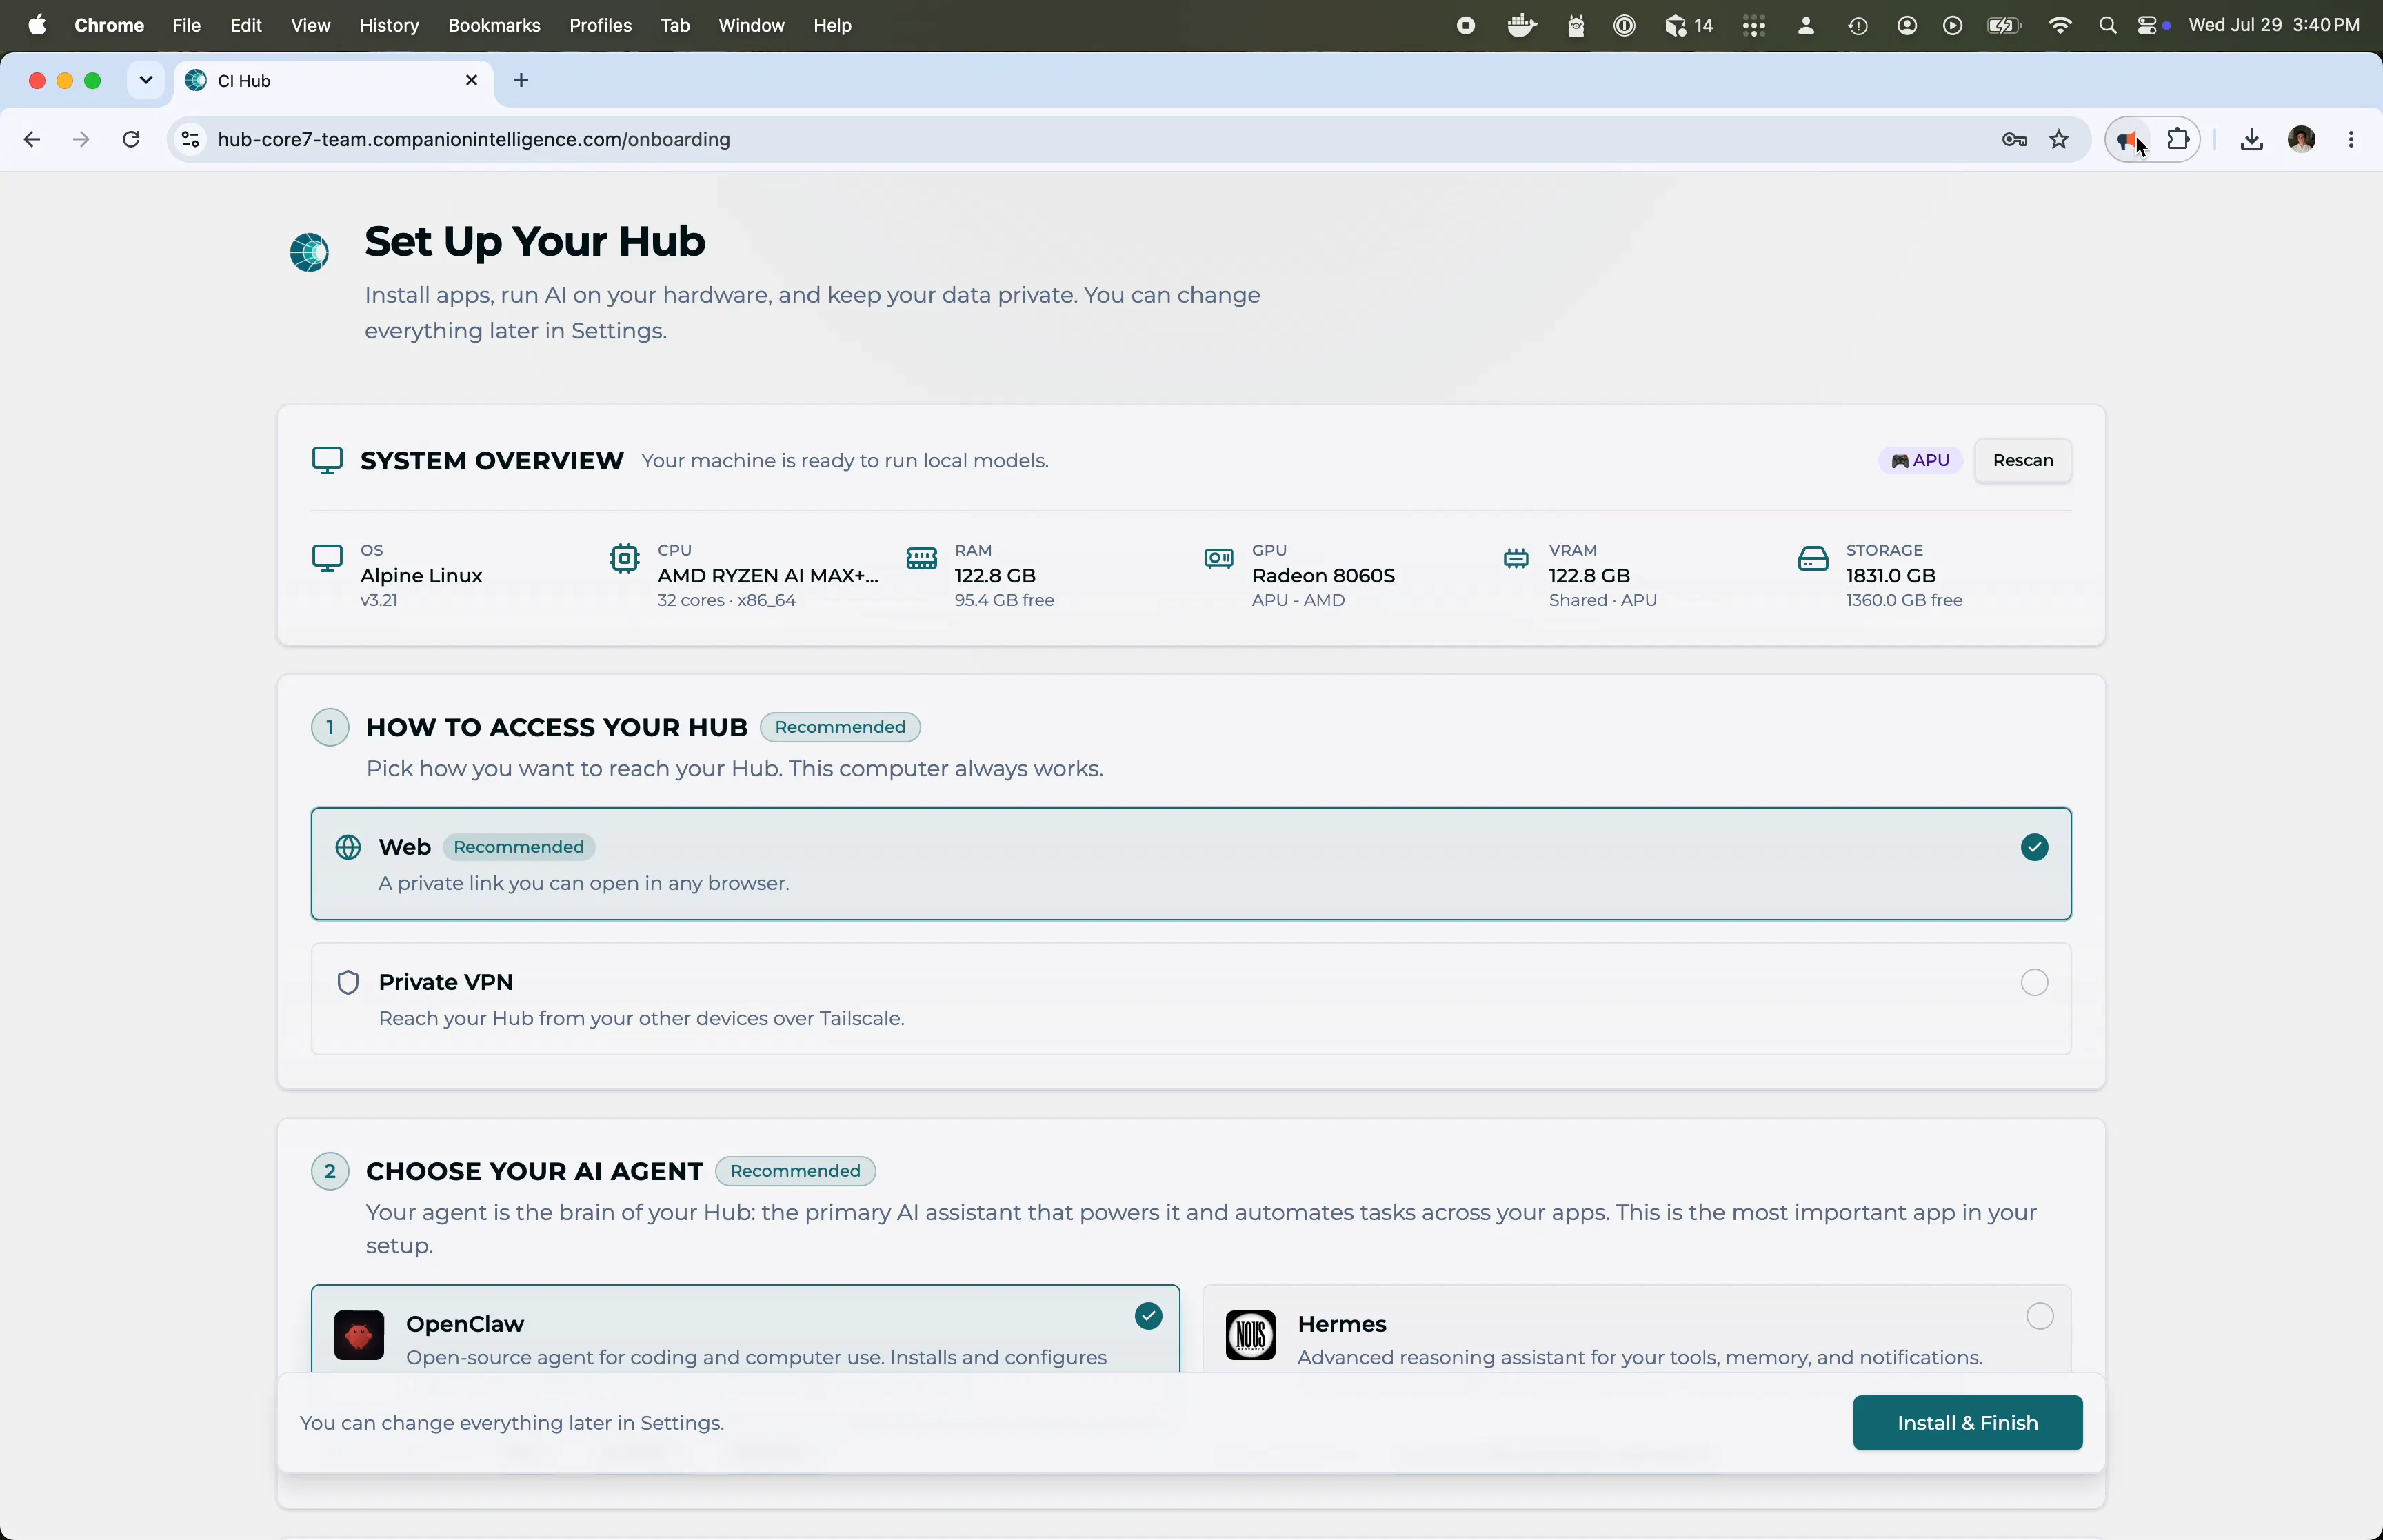Click the System Overview monitor icon
2383x1540 pixels.
tap(327, 460)
